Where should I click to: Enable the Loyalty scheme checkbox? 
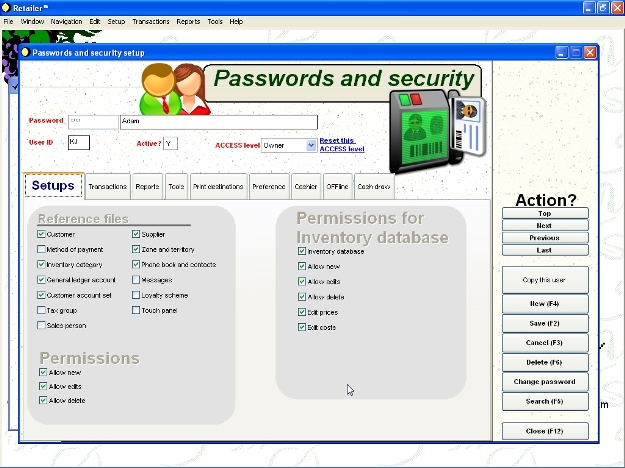pyautogui.click(x=136, y=295)
